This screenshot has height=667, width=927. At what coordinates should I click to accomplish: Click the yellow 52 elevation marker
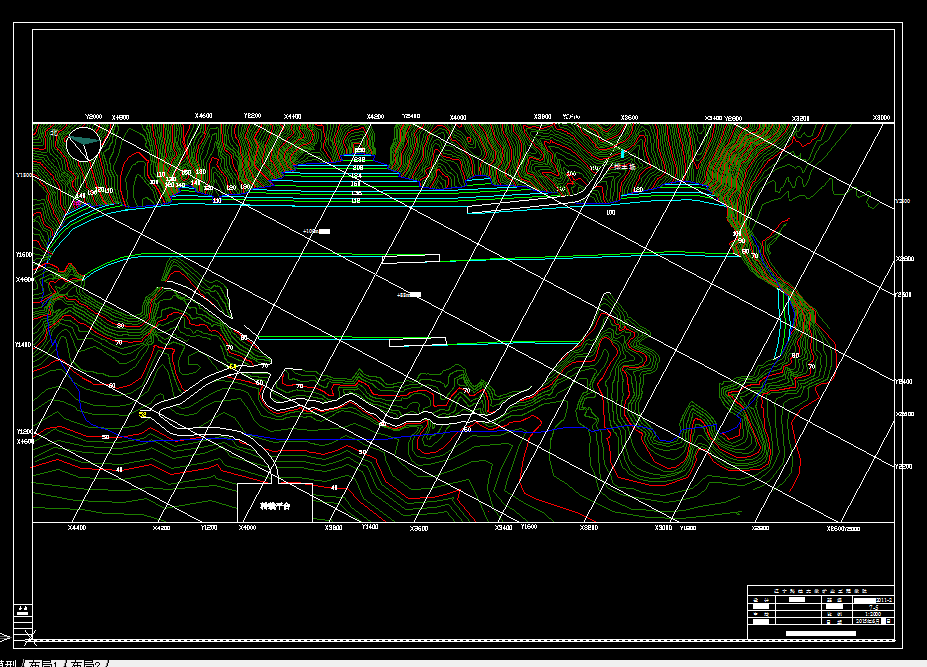click(142, 415)
